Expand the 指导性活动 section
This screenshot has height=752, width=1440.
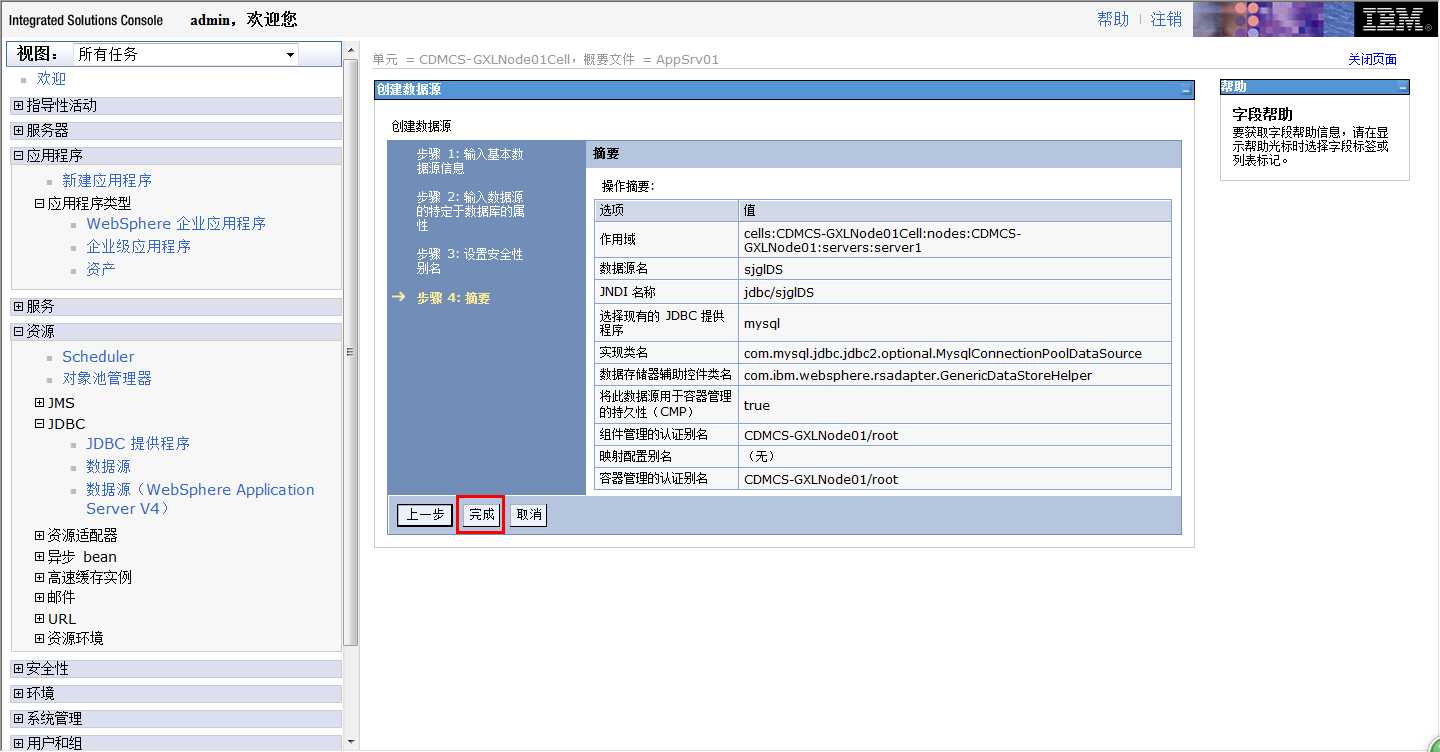18,105
